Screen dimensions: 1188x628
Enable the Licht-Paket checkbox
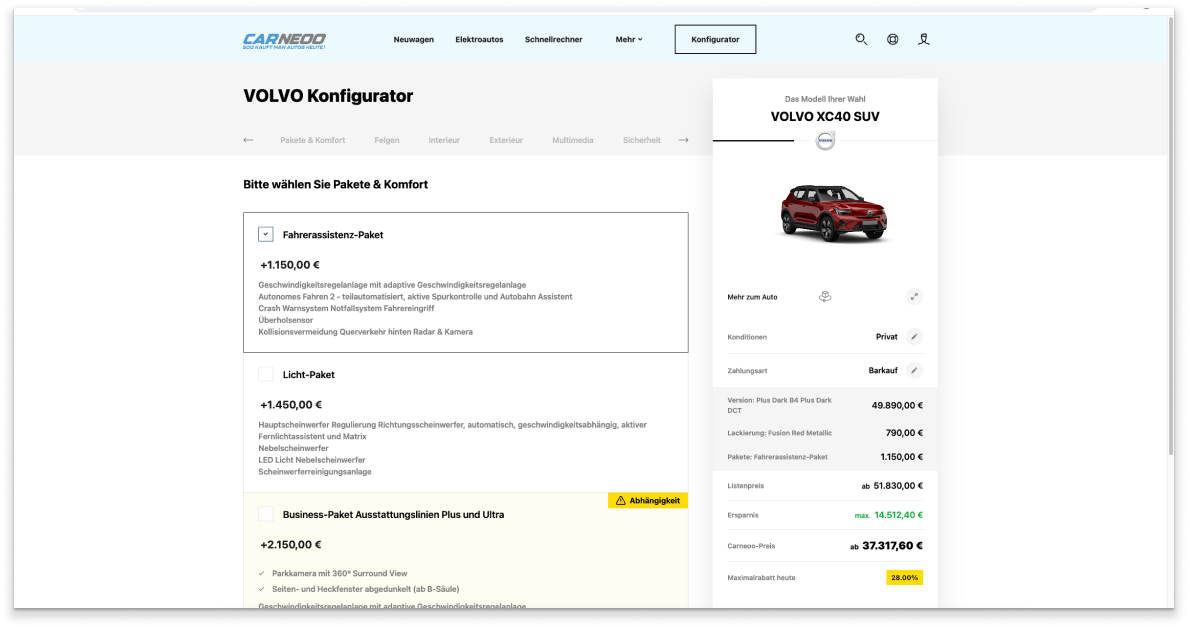point(266,374)
